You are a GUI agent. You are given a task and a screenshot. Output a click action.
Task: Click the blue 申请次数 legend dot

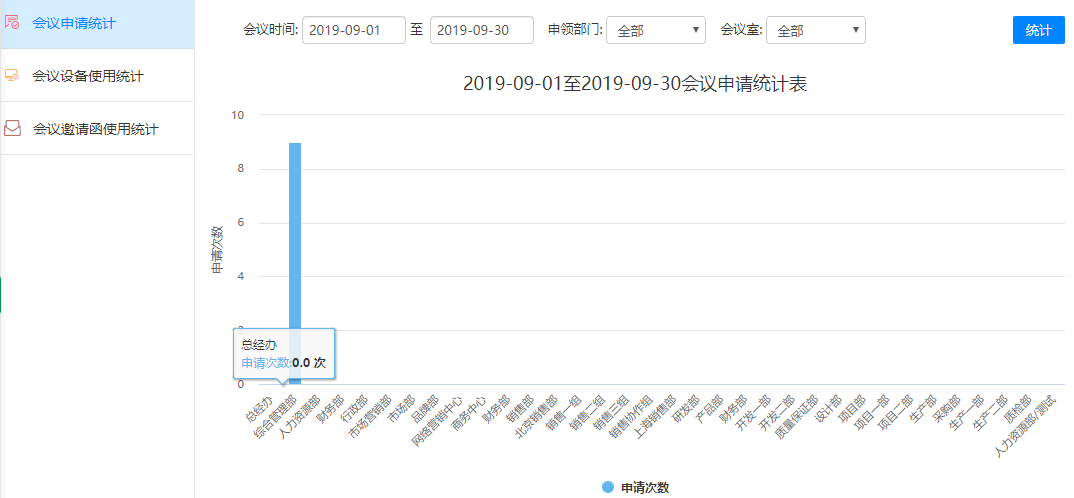click(x=608, y=487)
